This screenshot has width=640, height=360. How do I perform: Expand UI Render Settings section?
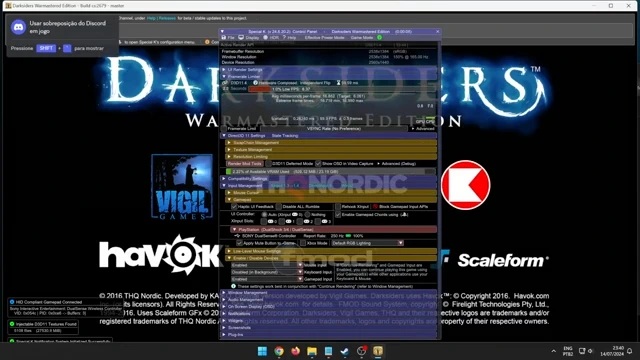(330, 70)
